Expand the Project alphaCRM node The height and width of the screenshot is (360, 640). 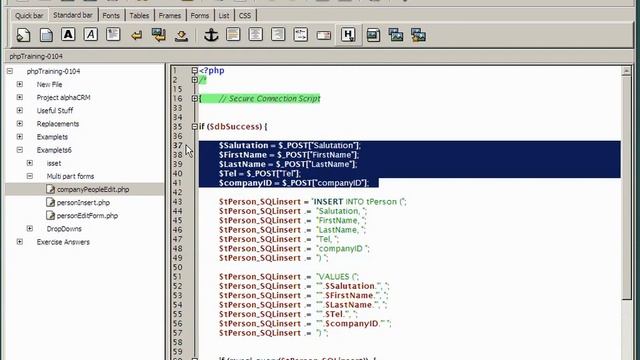pyautogui.click(x=20, y=97)
